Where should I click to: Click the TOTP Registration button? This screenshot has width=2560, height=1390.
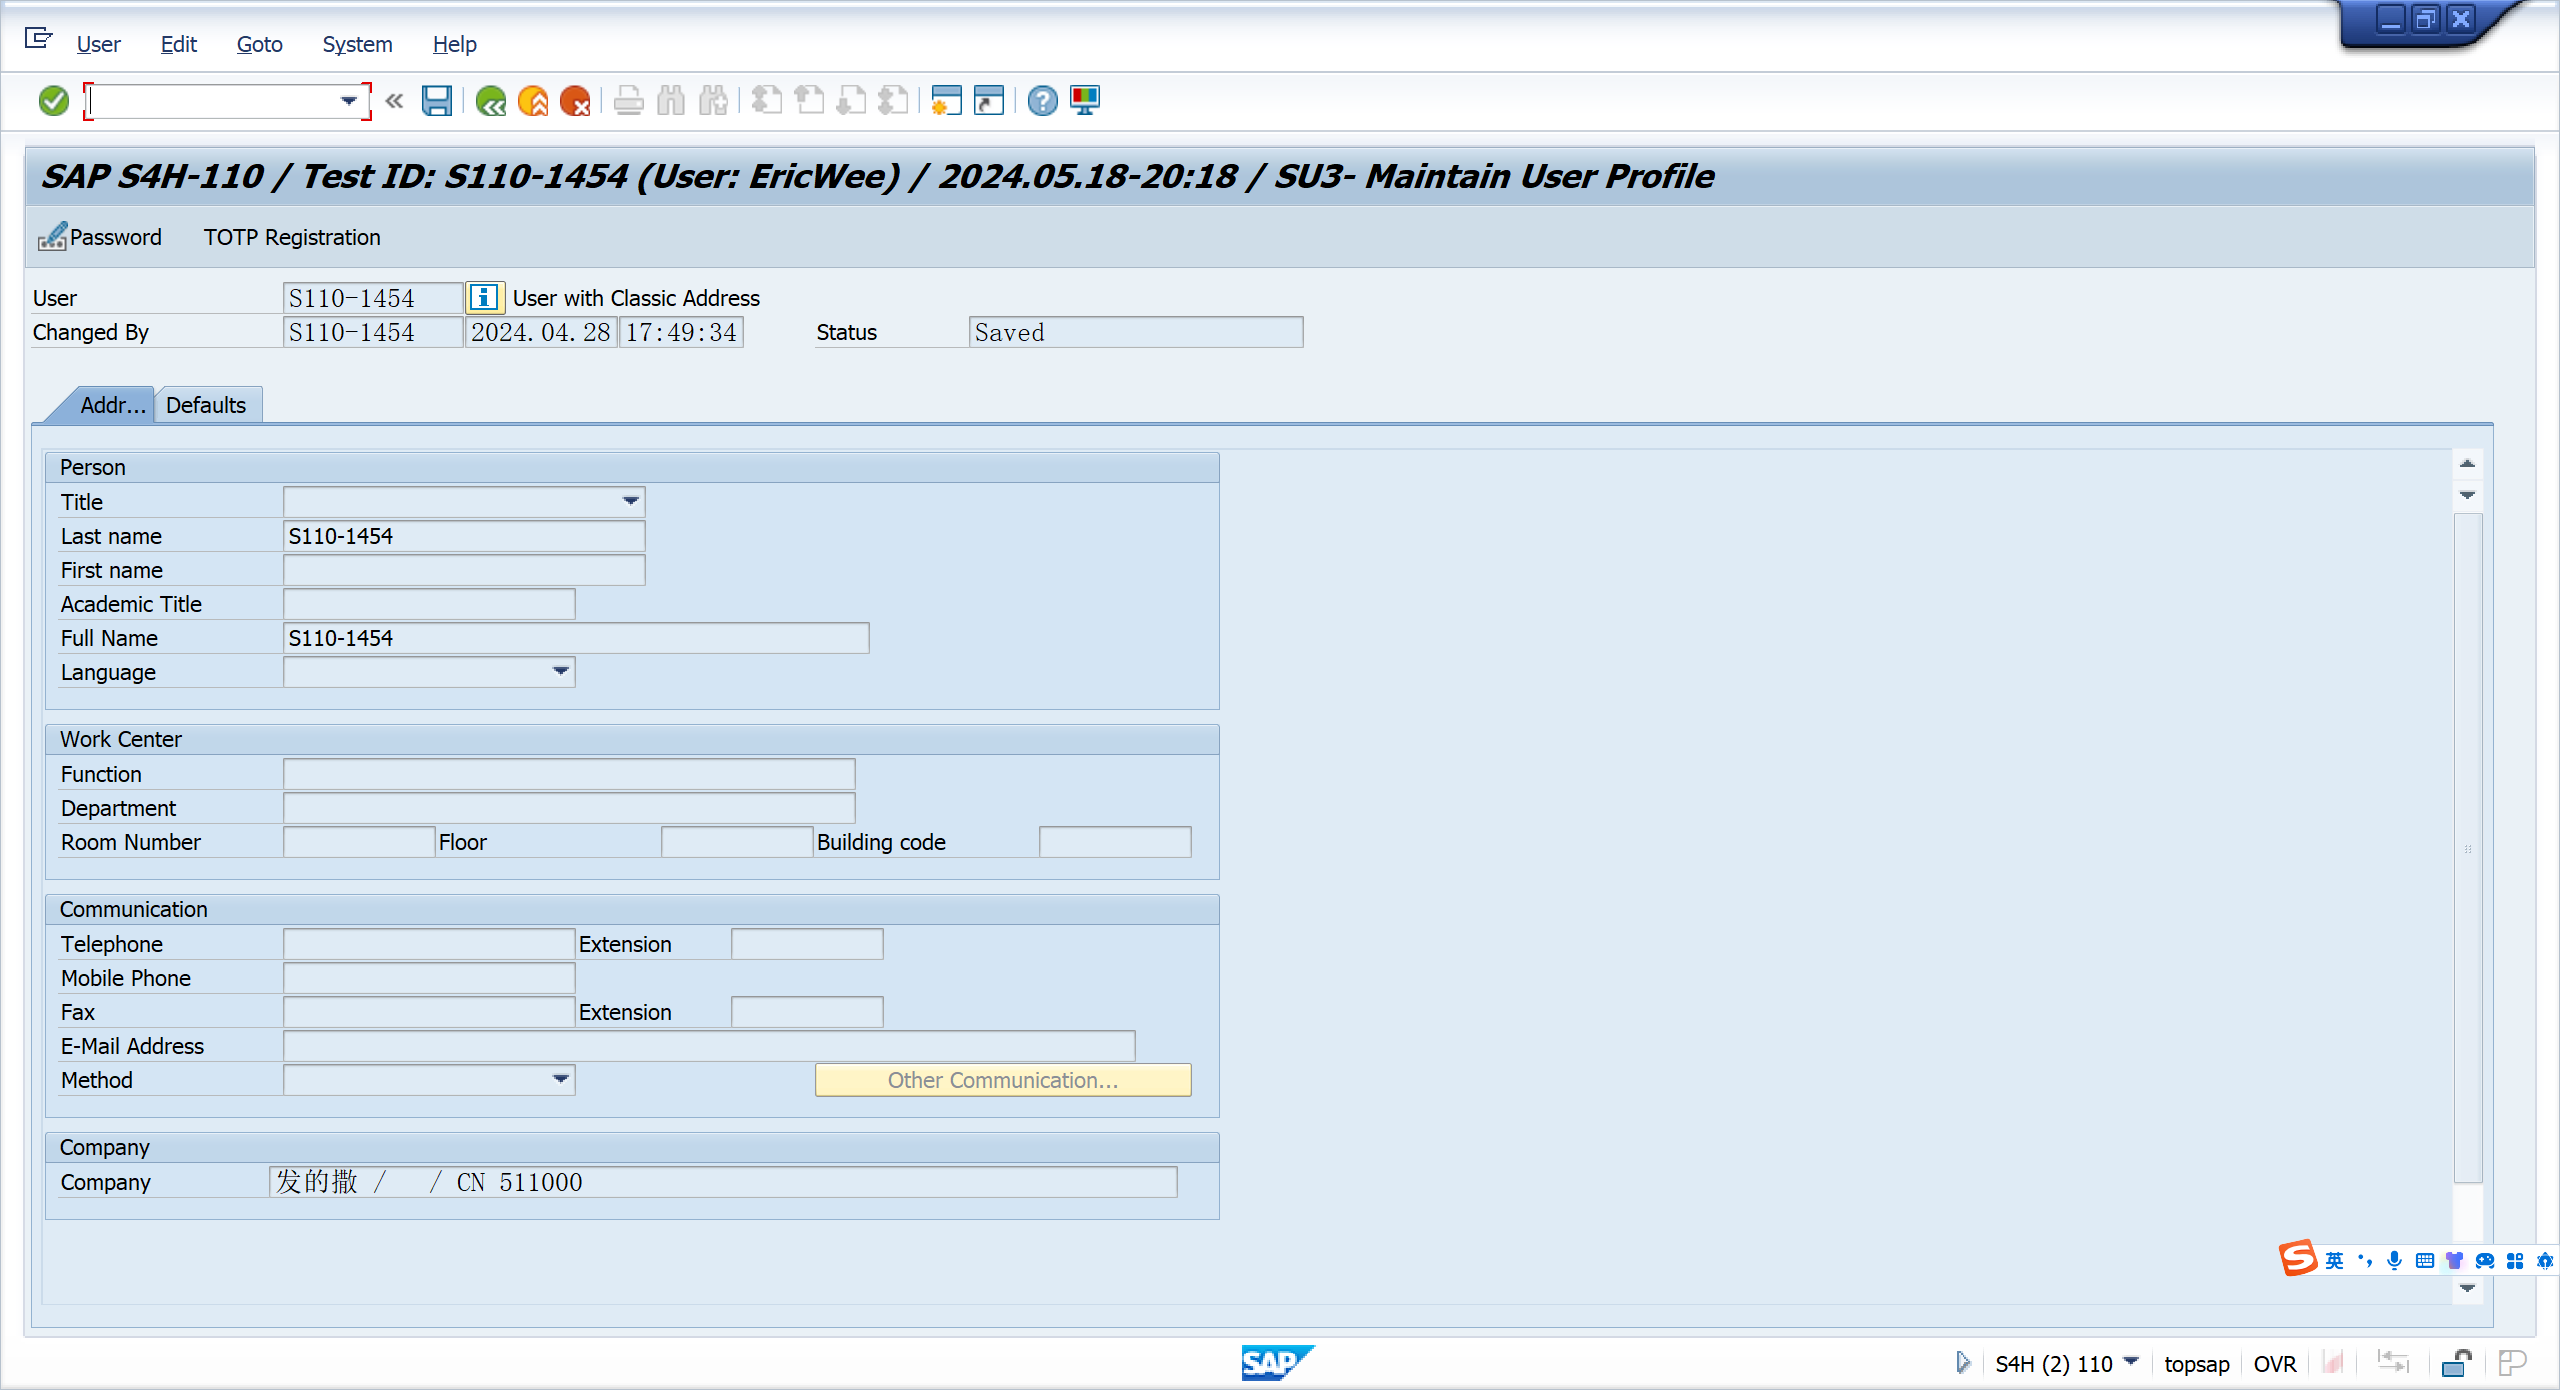click(292, 237)
